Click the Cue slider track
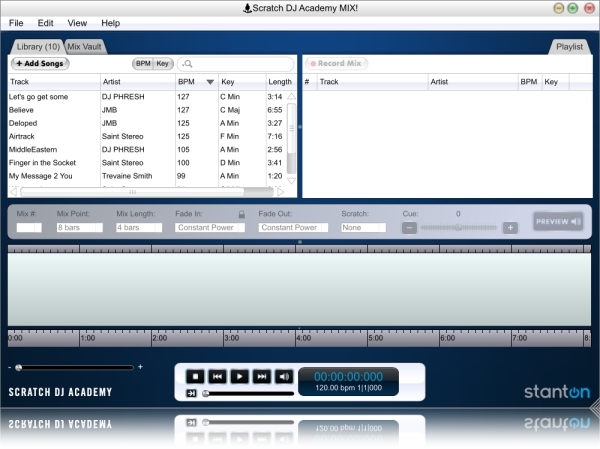 click(458, 228)
